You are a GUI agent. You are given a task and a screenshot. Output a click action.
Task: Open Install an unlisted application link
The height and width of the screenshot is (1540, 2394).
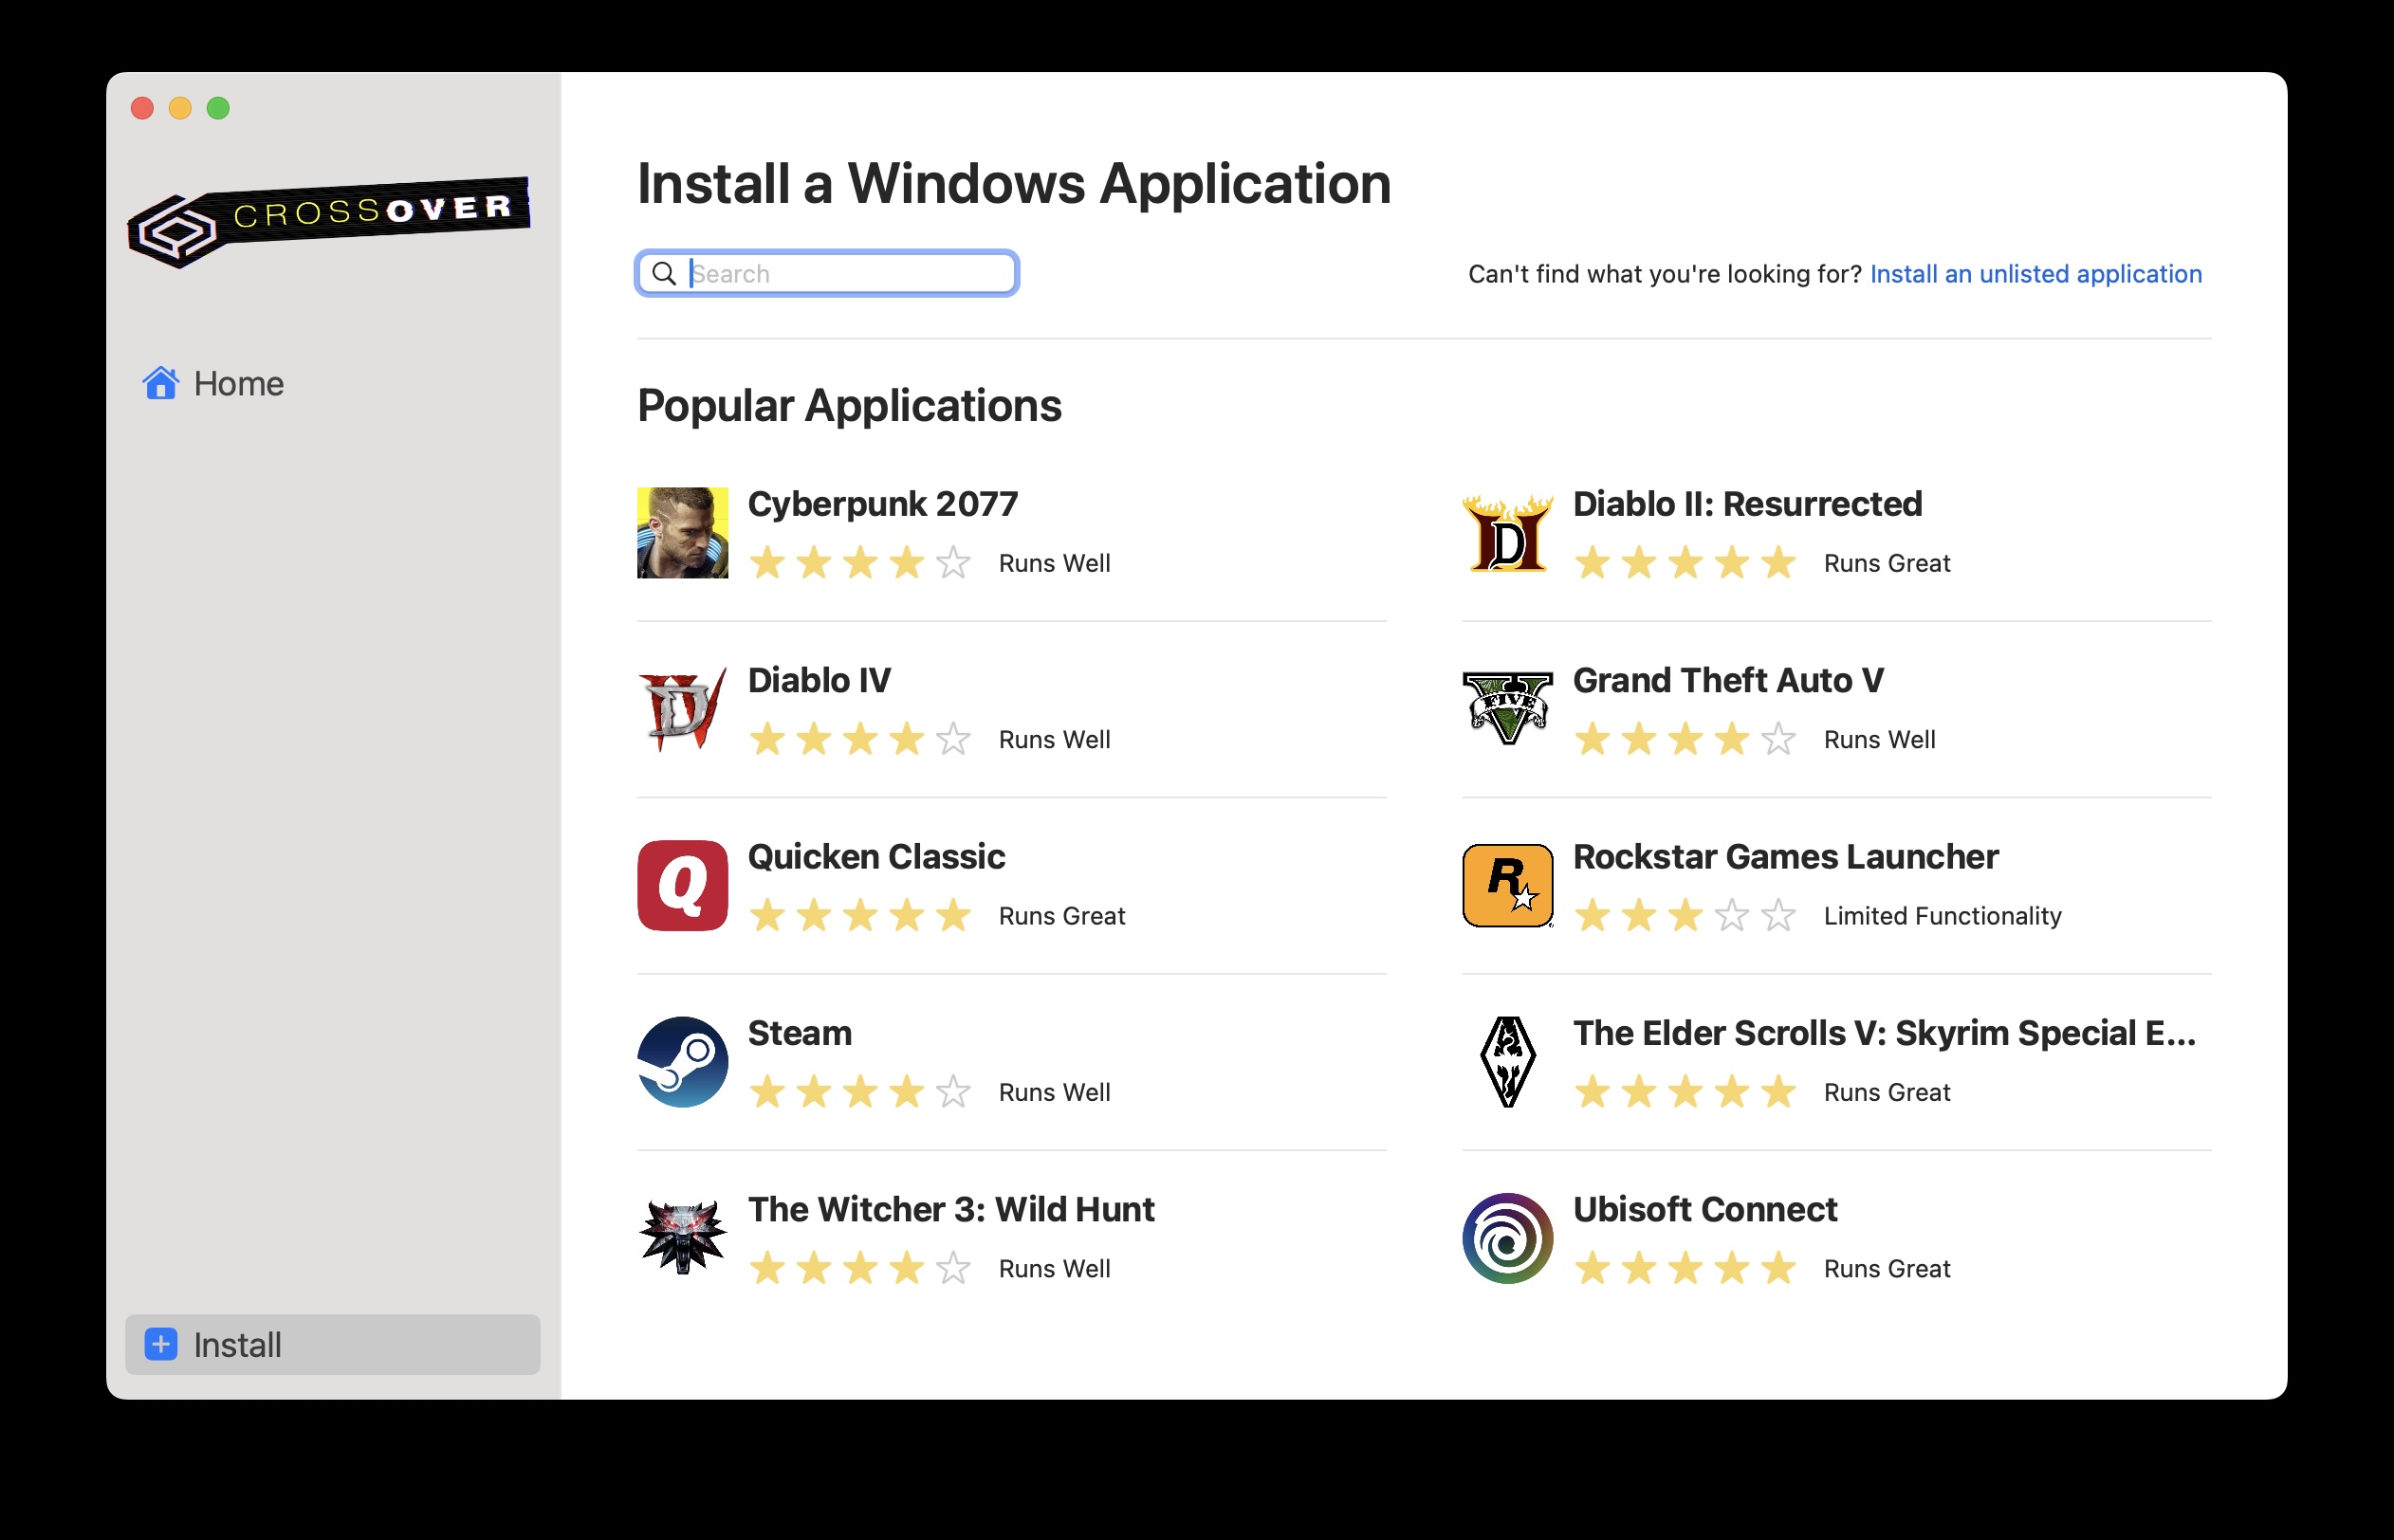2035,274
